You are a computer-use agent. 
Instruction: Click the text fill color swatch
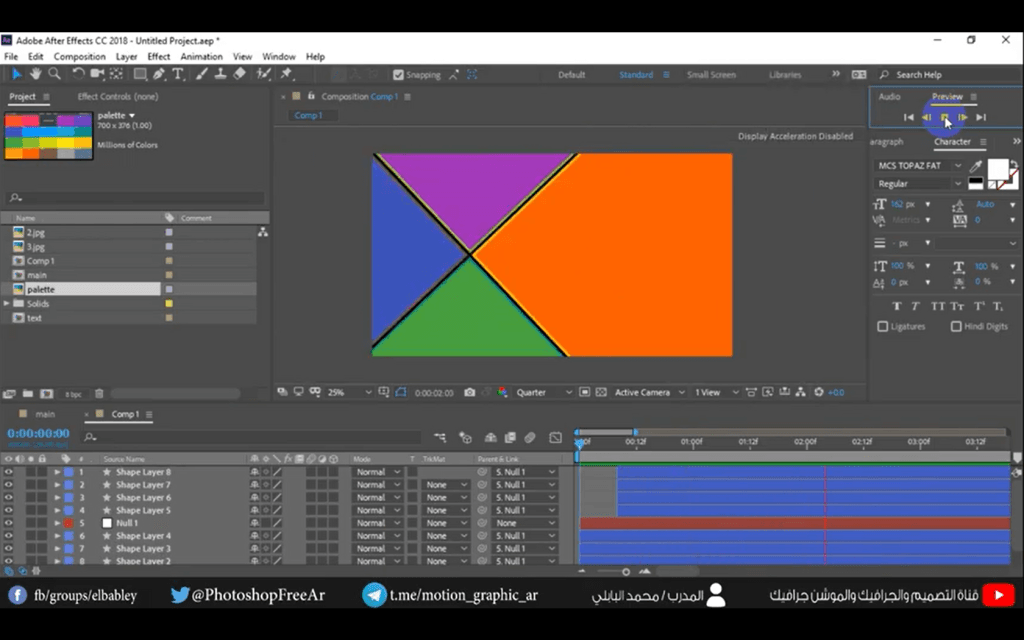coord(997,169)
